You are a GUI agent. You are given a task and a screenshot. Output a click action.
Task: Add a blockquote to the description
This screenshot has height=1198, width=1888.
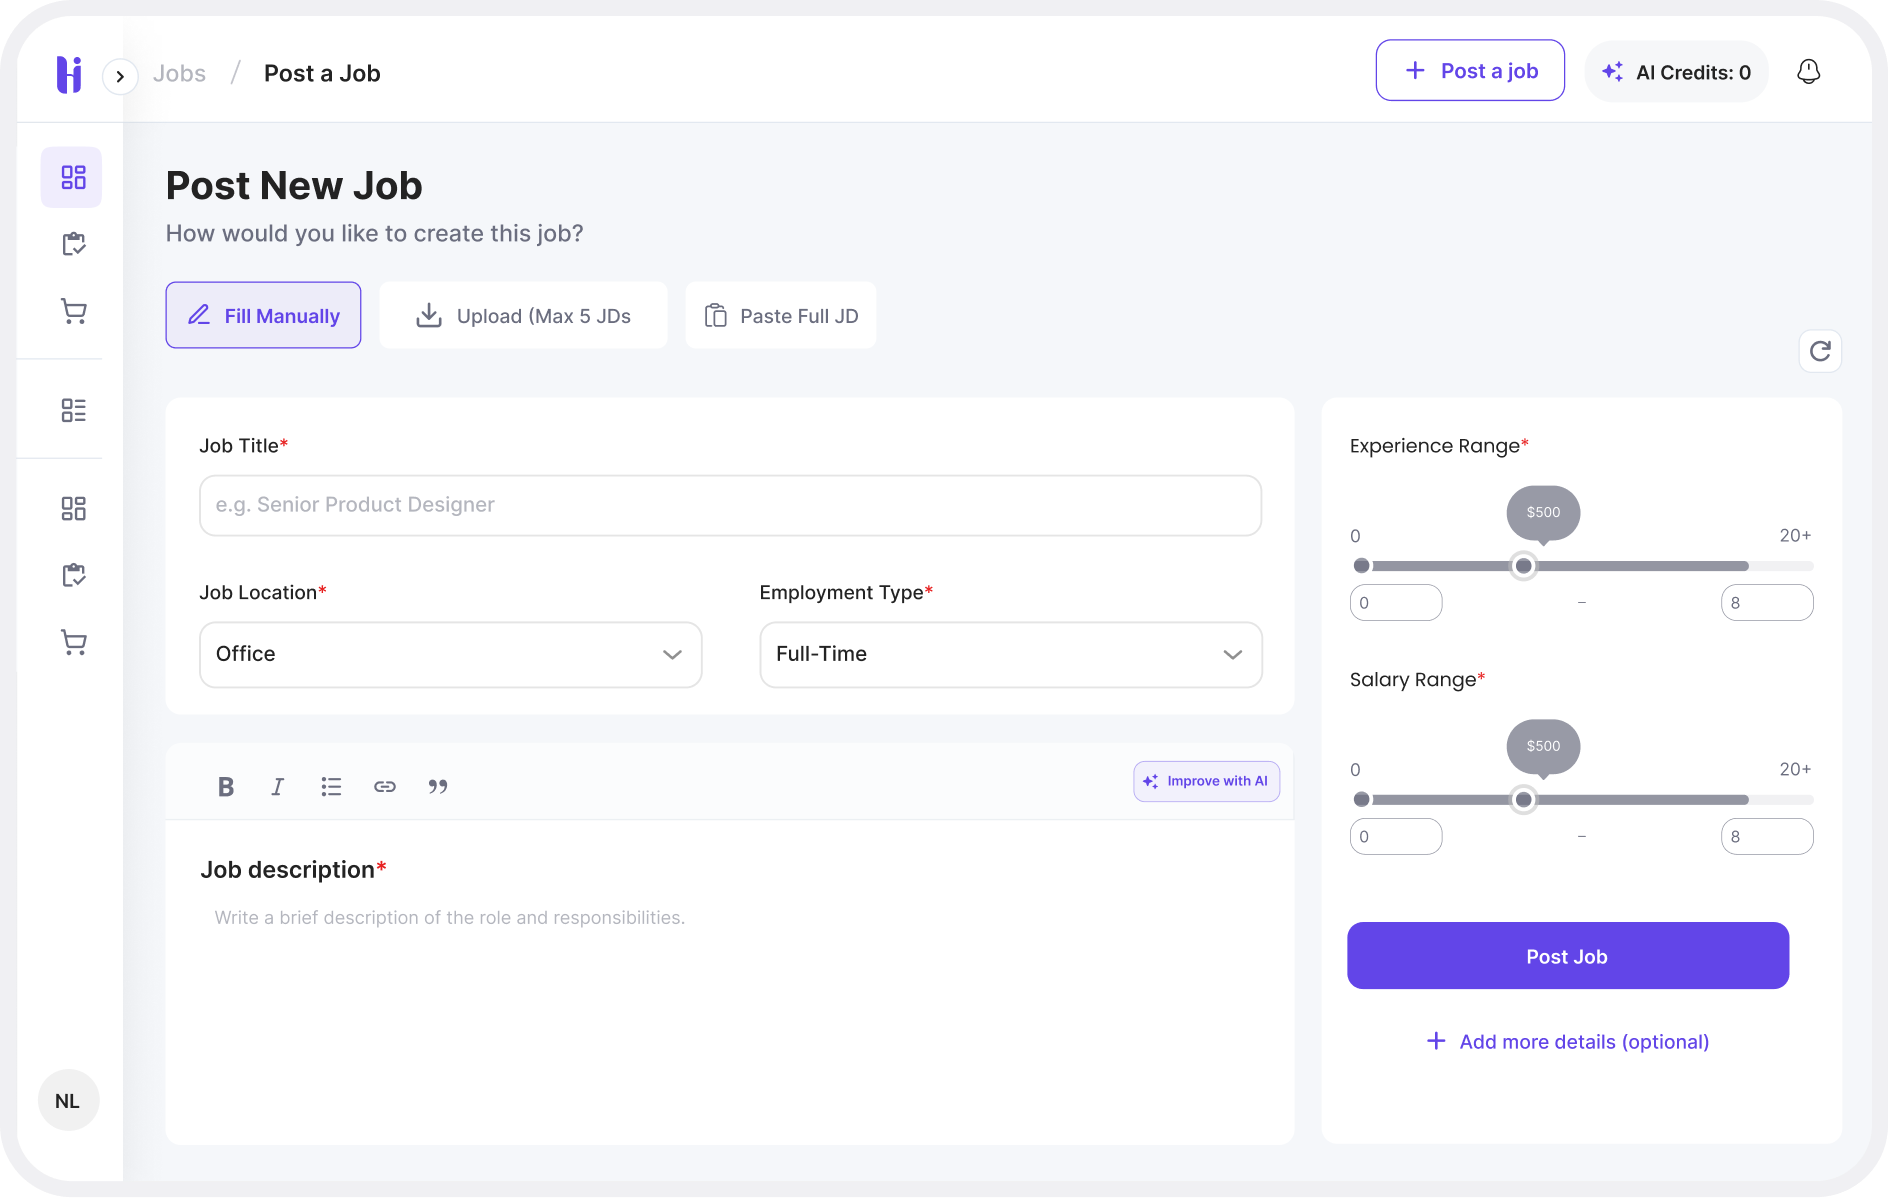(x=438, y=787)
